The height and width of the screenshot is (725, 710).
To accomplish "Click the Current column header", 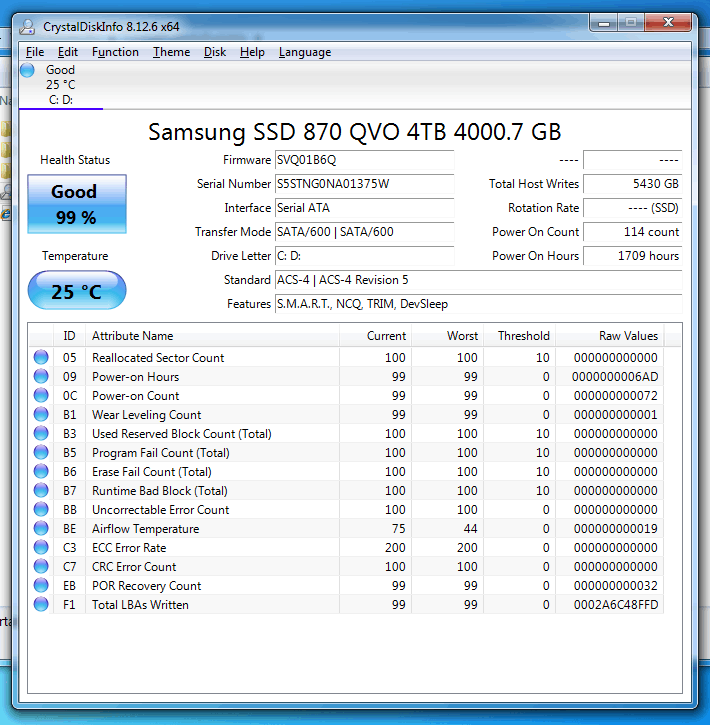I will pos(375,336).
